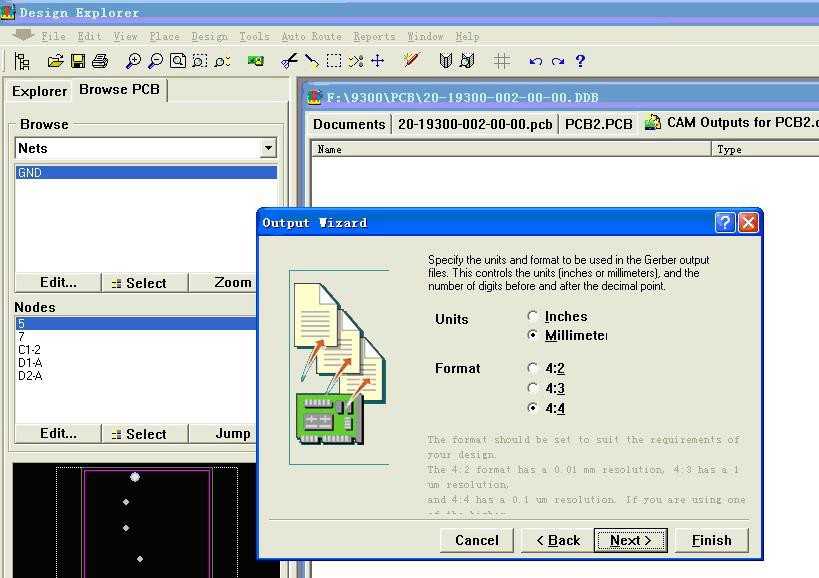The width and height of the screenshot is (819, 578).
Task: Click the Jump button under Nodes
Action: click(223, 433)
